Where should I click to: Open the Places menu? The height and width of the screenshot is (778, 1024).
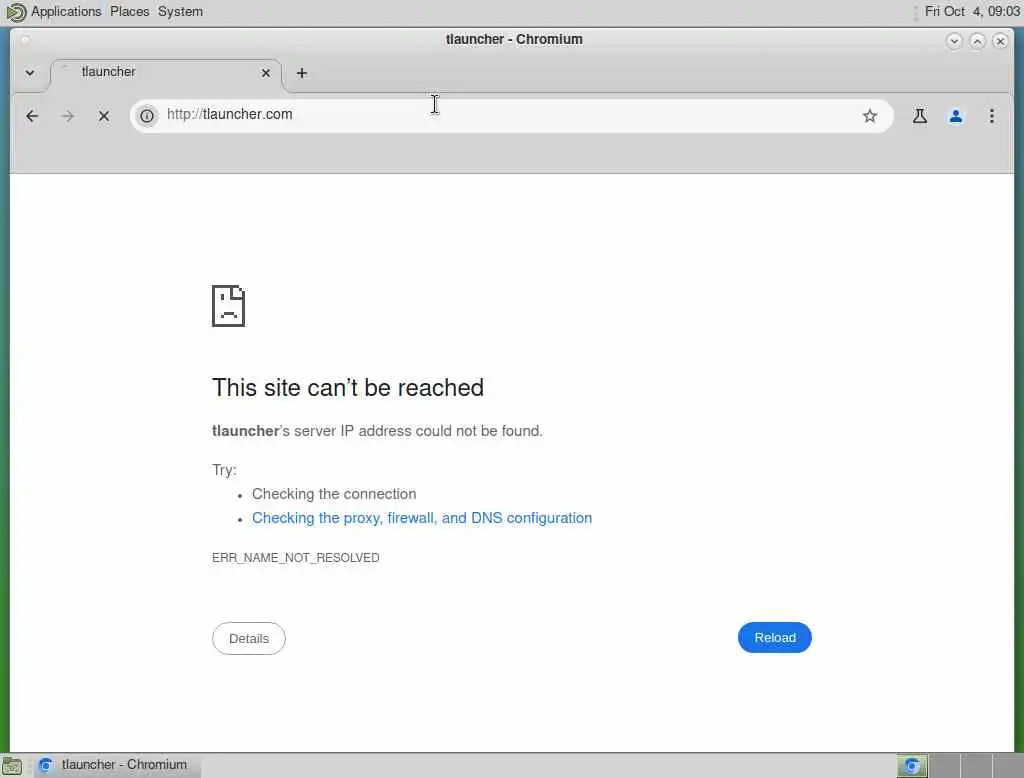[129, 12]
